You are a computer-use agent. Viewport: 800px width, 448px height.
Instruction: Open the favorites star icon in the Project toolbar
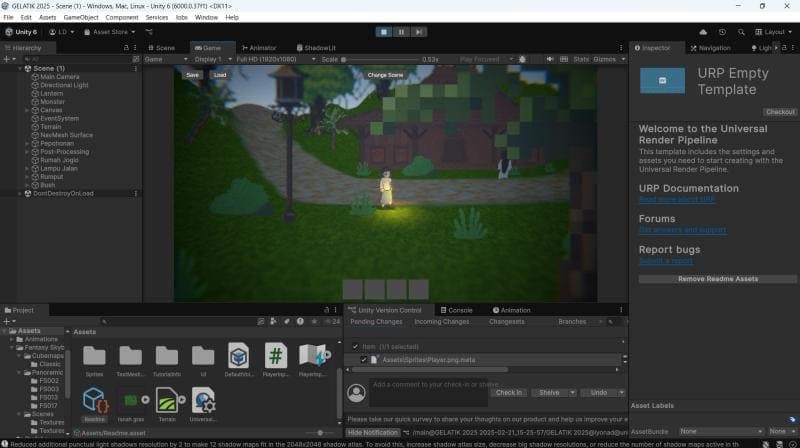(314, 321)
